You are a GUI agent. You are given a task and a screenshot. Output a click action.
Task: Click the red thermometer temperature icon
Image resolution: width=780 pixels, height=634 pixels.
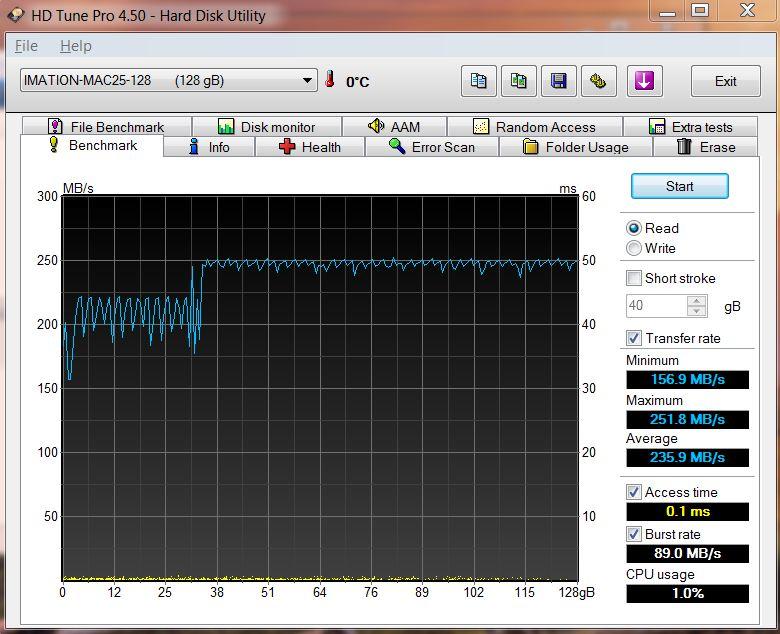(x=330, y=81)
